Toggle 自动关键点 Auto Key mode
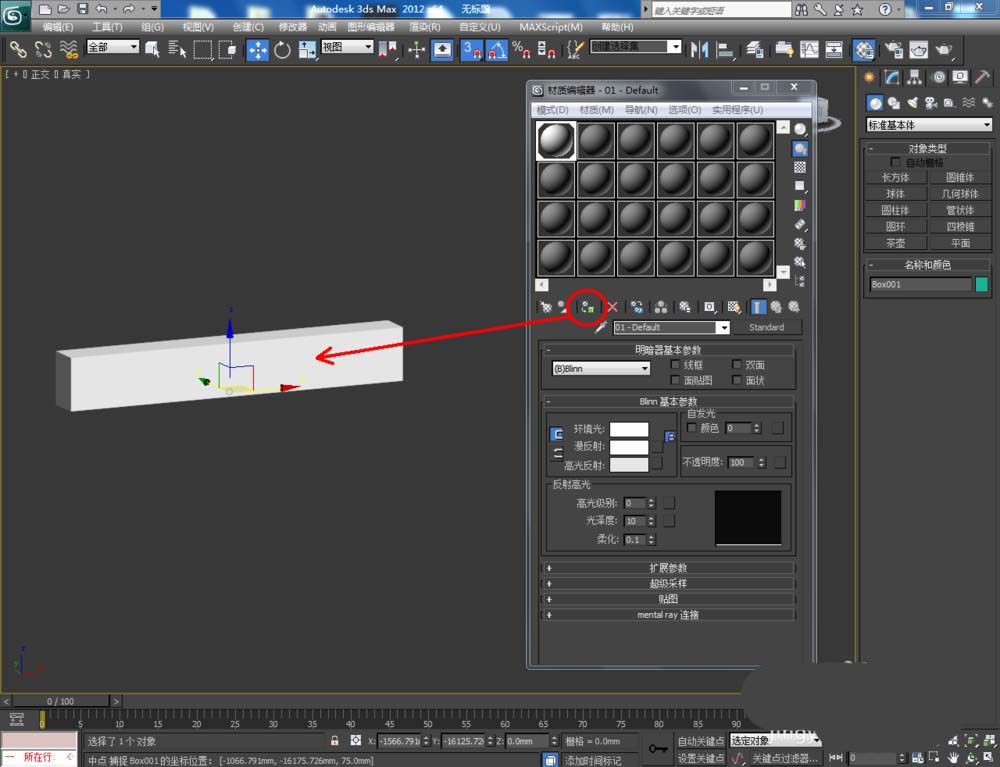This screenshot has width=1000, height=767. coord(701,741)
